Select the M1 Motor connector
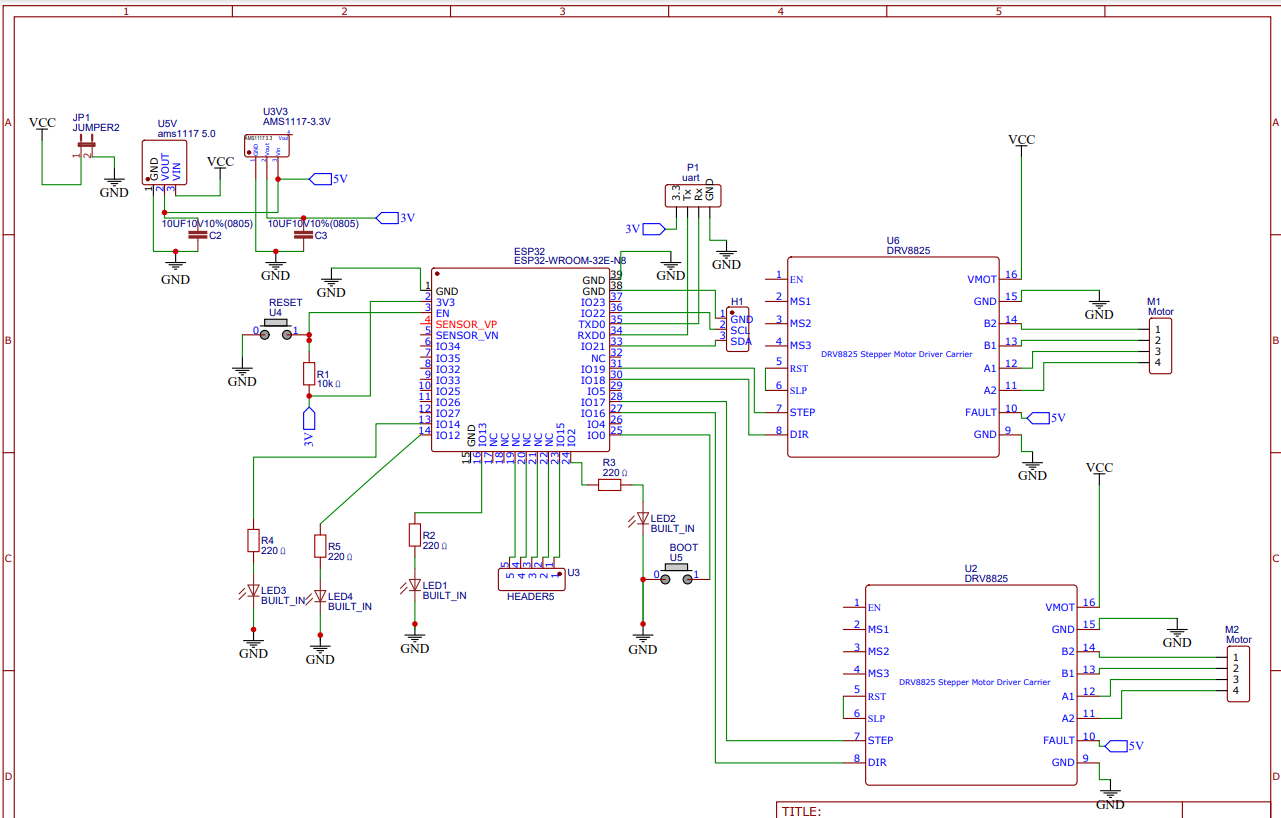The image size is (1281, 818). 1158,345
